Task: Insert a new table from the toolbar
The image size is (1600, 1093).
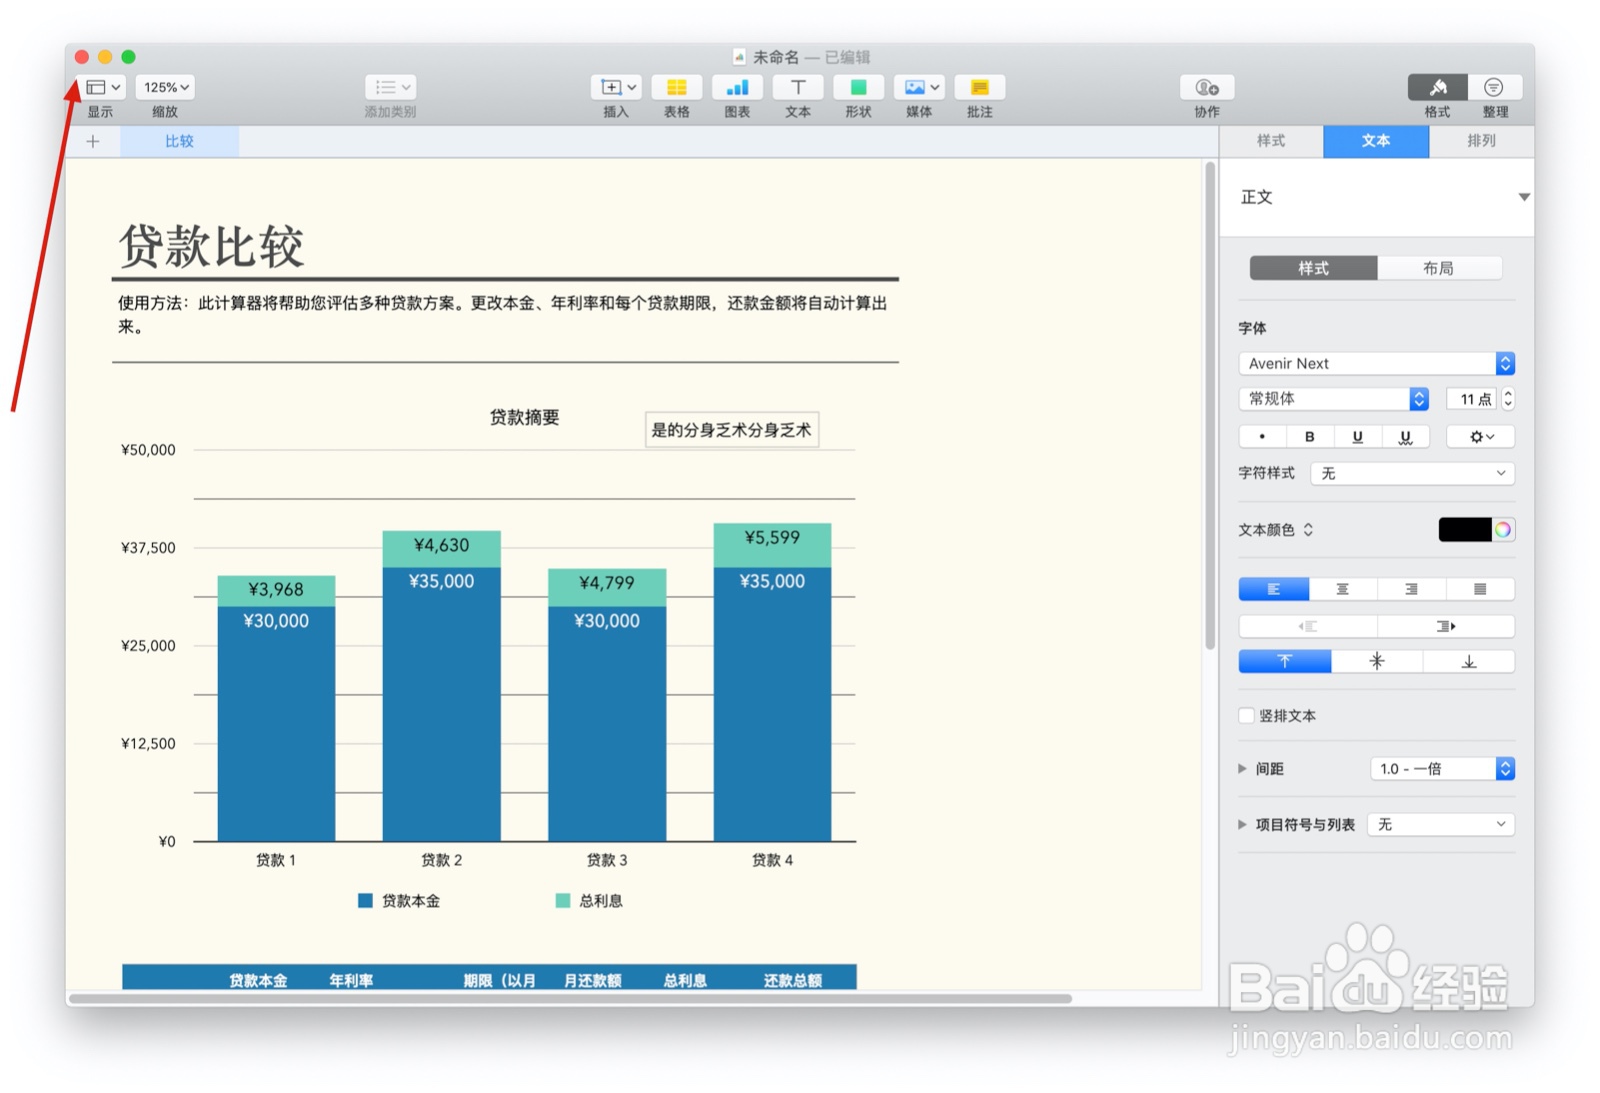Action: coord(677,88)
